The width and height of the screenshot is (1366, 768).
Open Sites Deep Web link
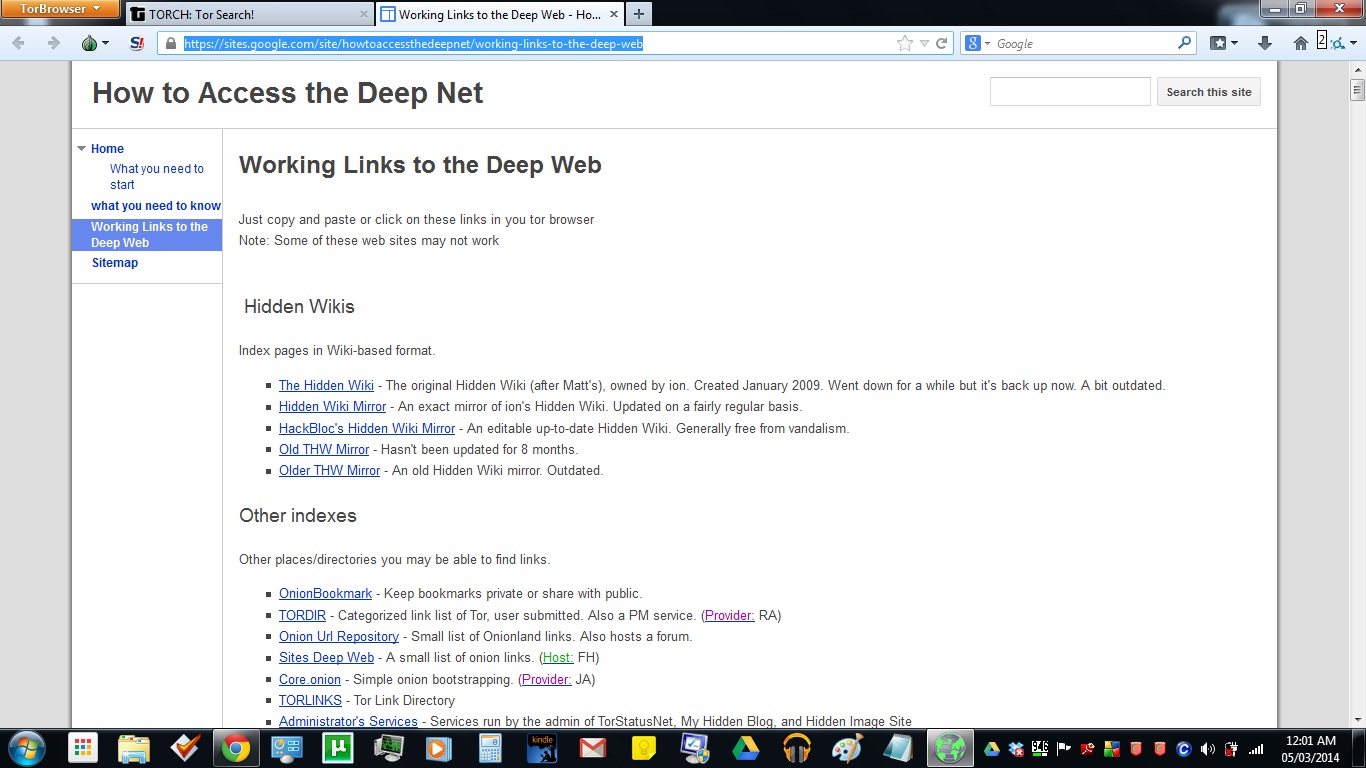pyautogui.click(x=326, y=658)
